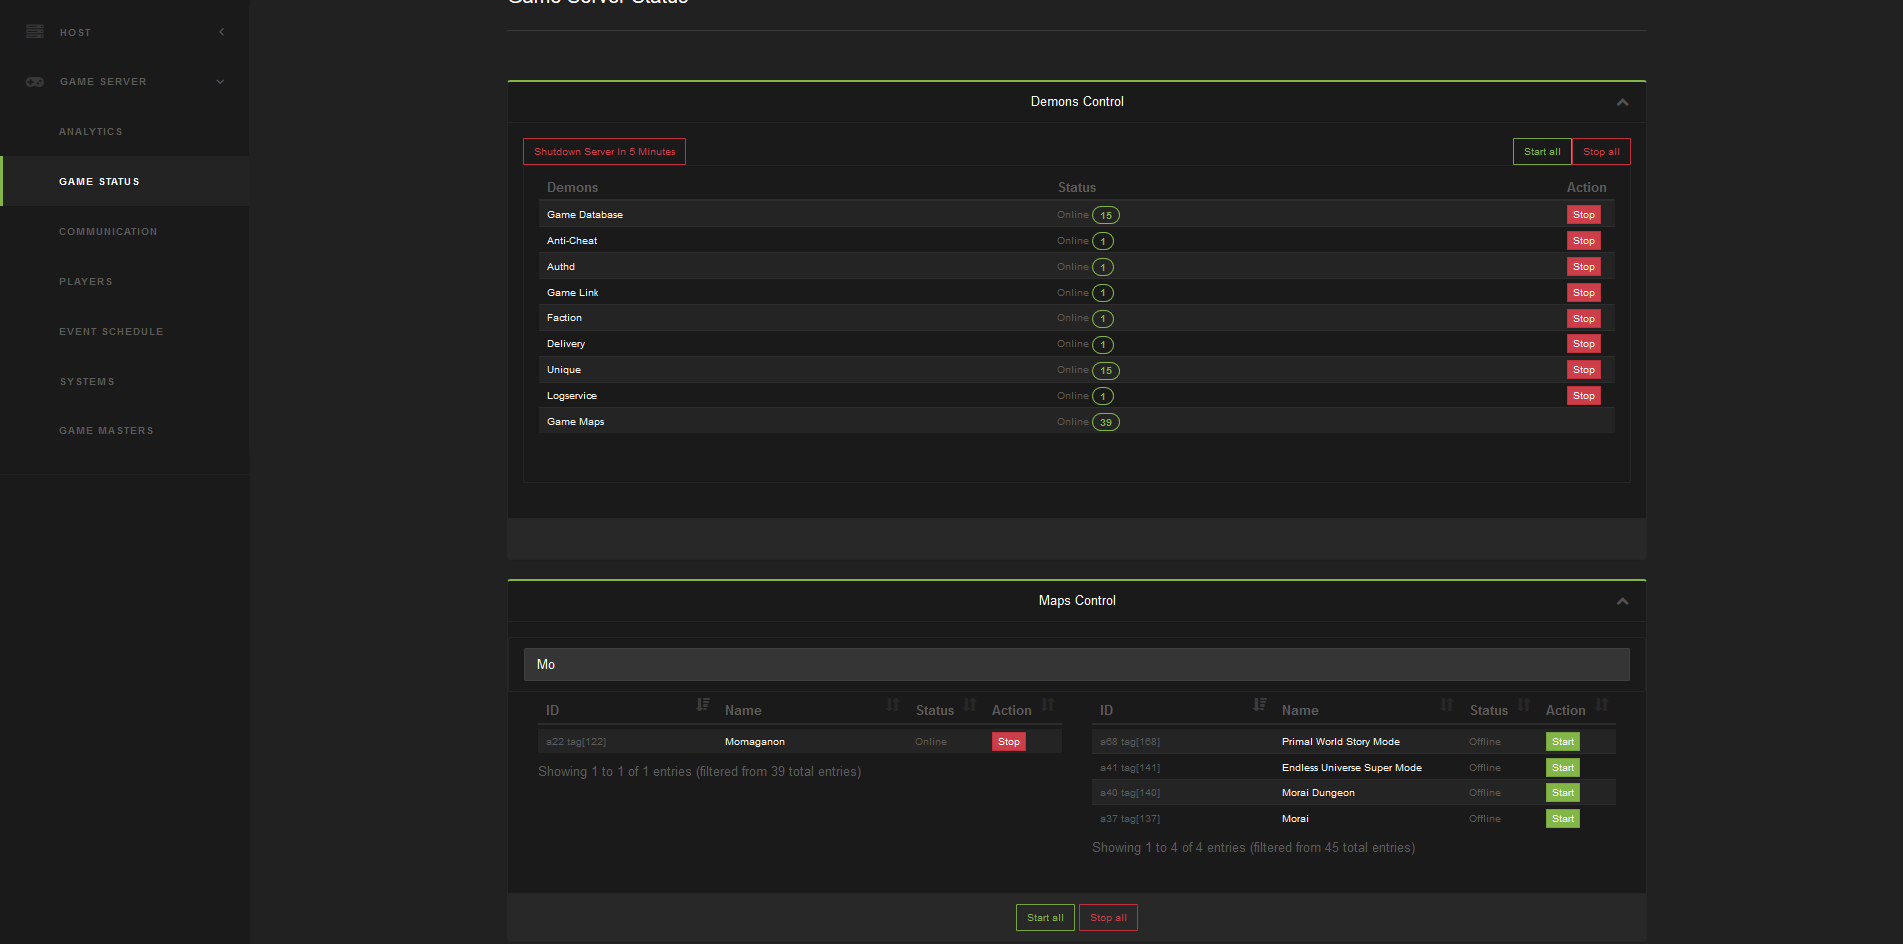
Task: Collapse the GAME SERVER sidebar chevron
Action: pyautogui.click(x=220, y=82)
